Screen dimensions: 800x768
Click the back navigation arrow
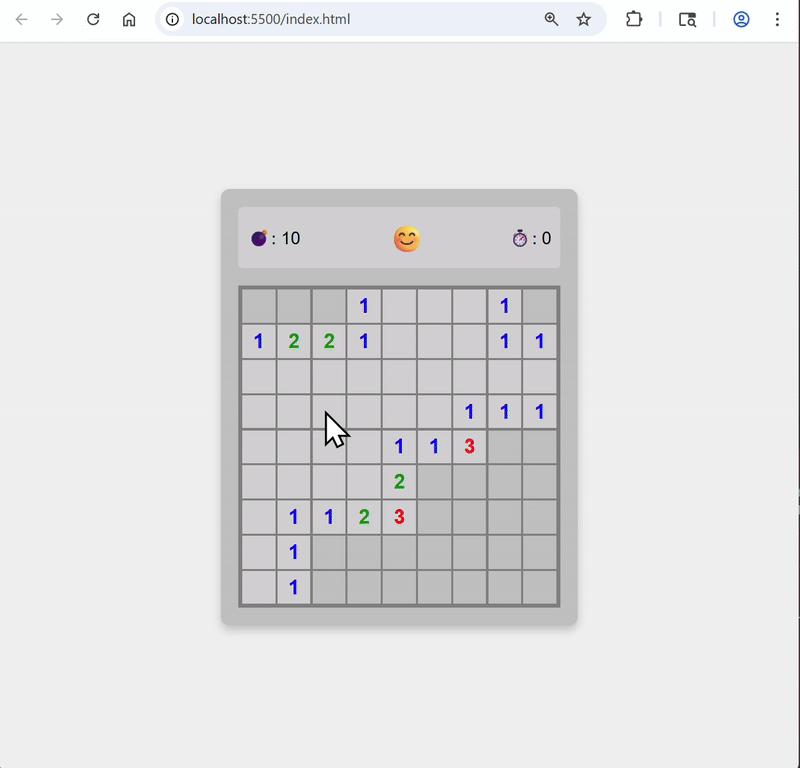pyautogui.click(x=21, y=19)
